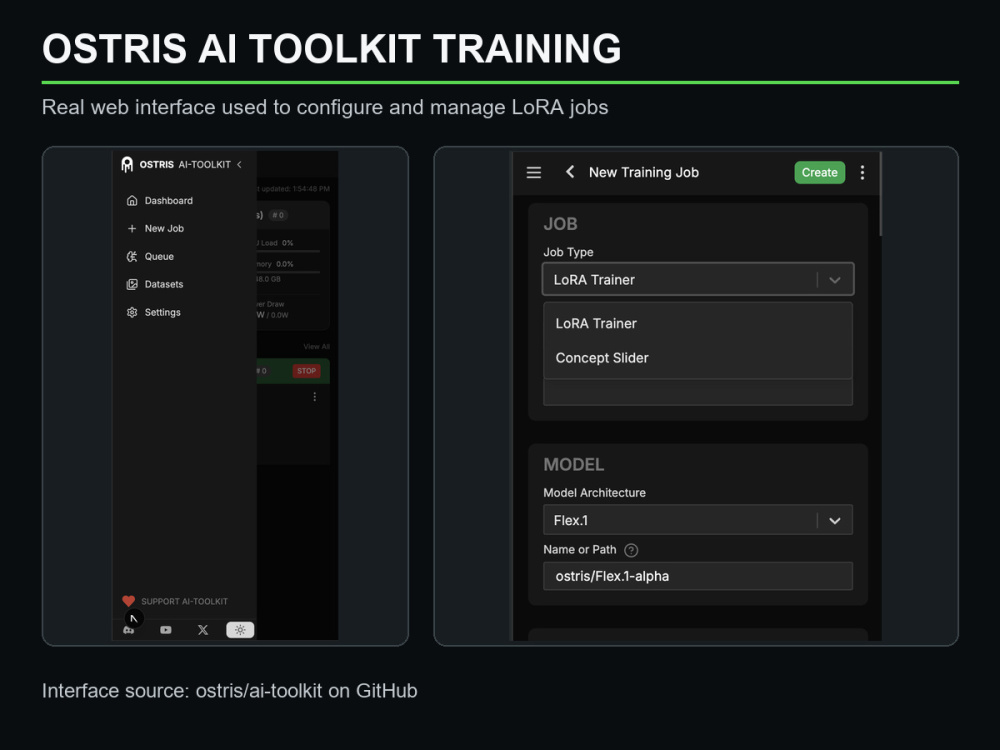Viewport: 1000px width, 750px height.
Task: Open the Job Type dropdown
Action: [x=698, y=279]
